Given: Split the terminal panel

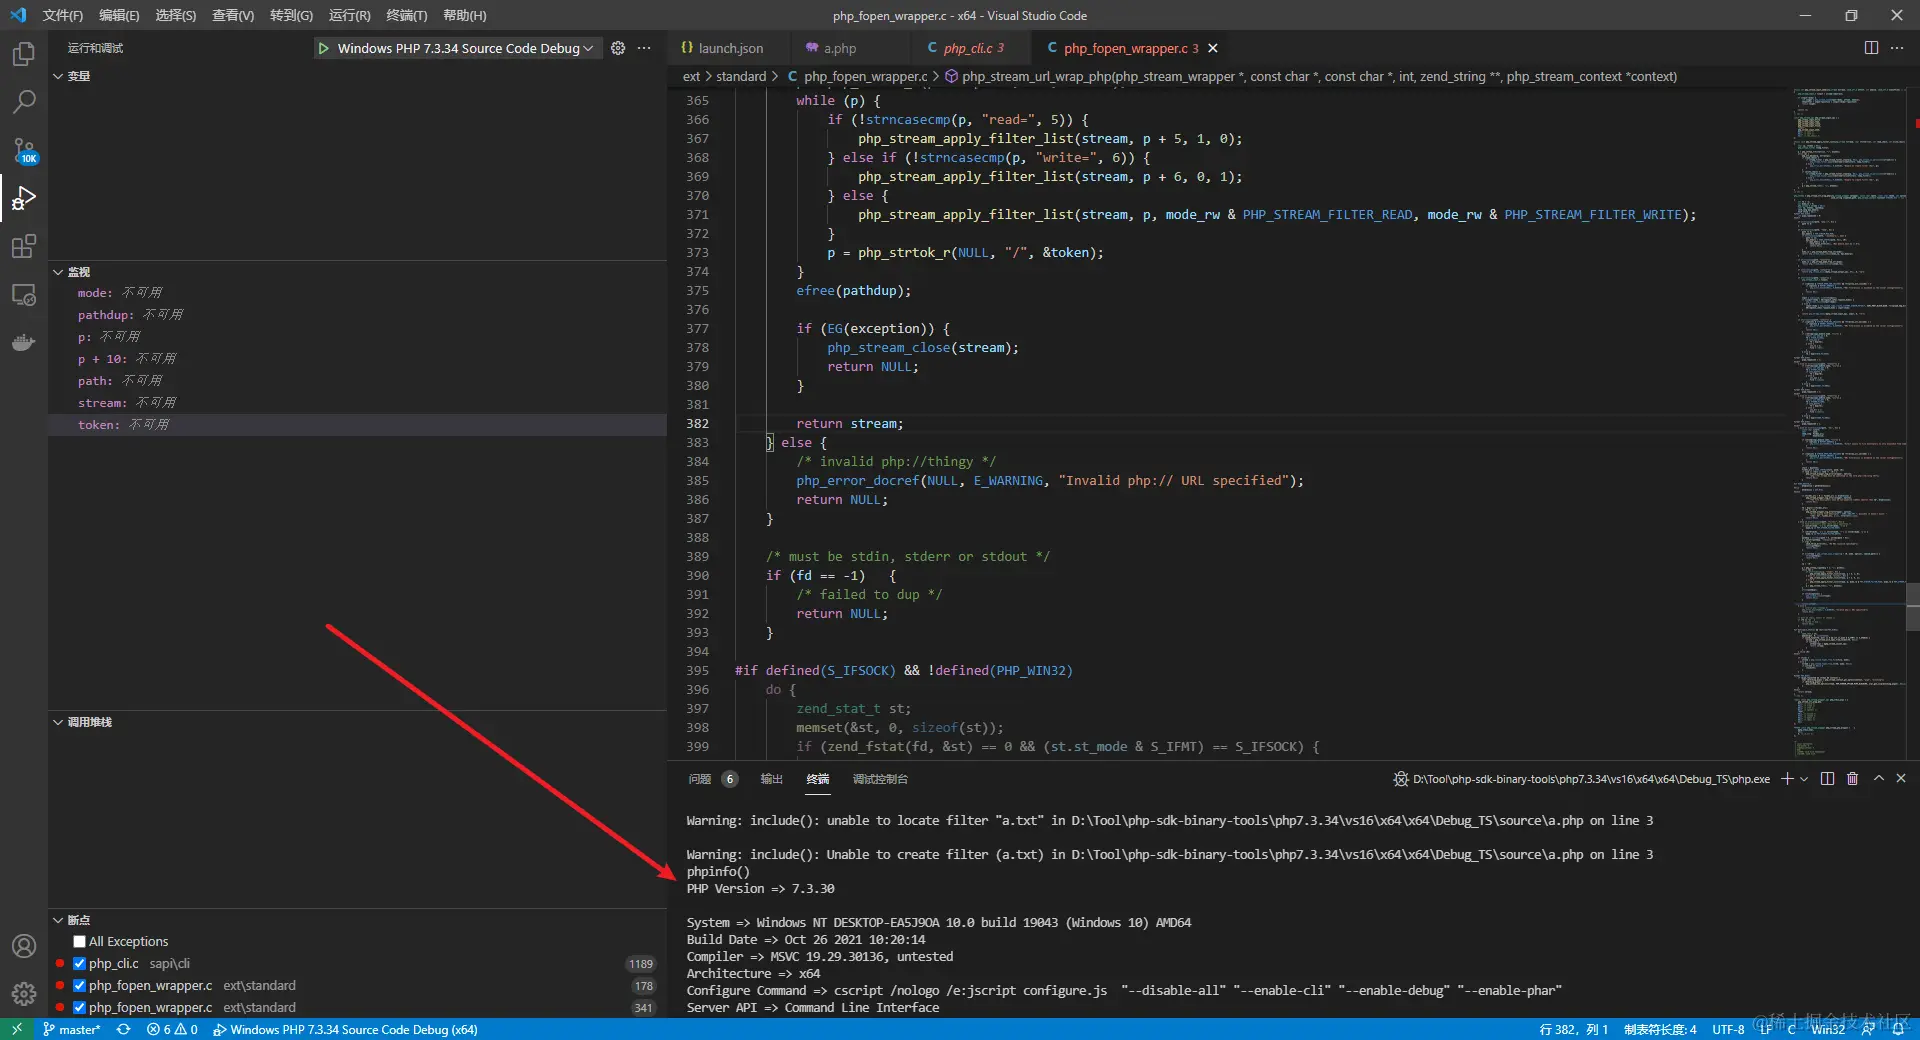Looking at the screenshot, I should 1827,779.
